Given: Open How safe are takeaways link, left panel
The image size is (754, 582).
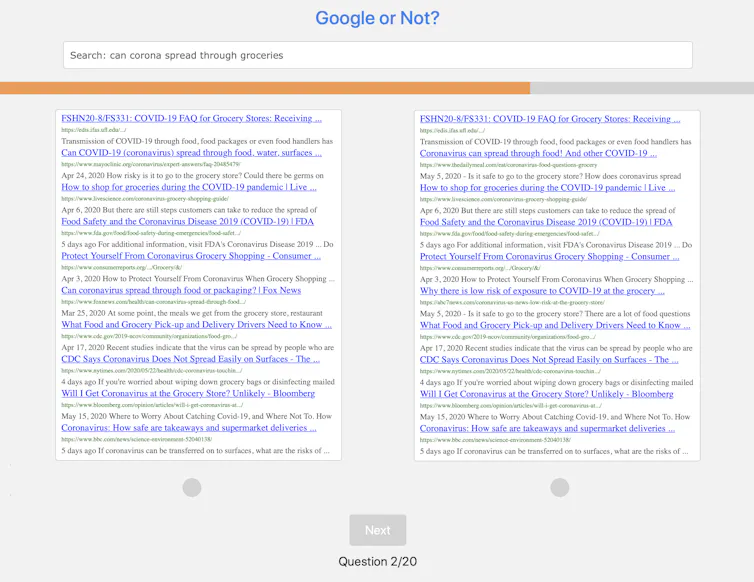Looking at the screenshot, I should point(188,428).
